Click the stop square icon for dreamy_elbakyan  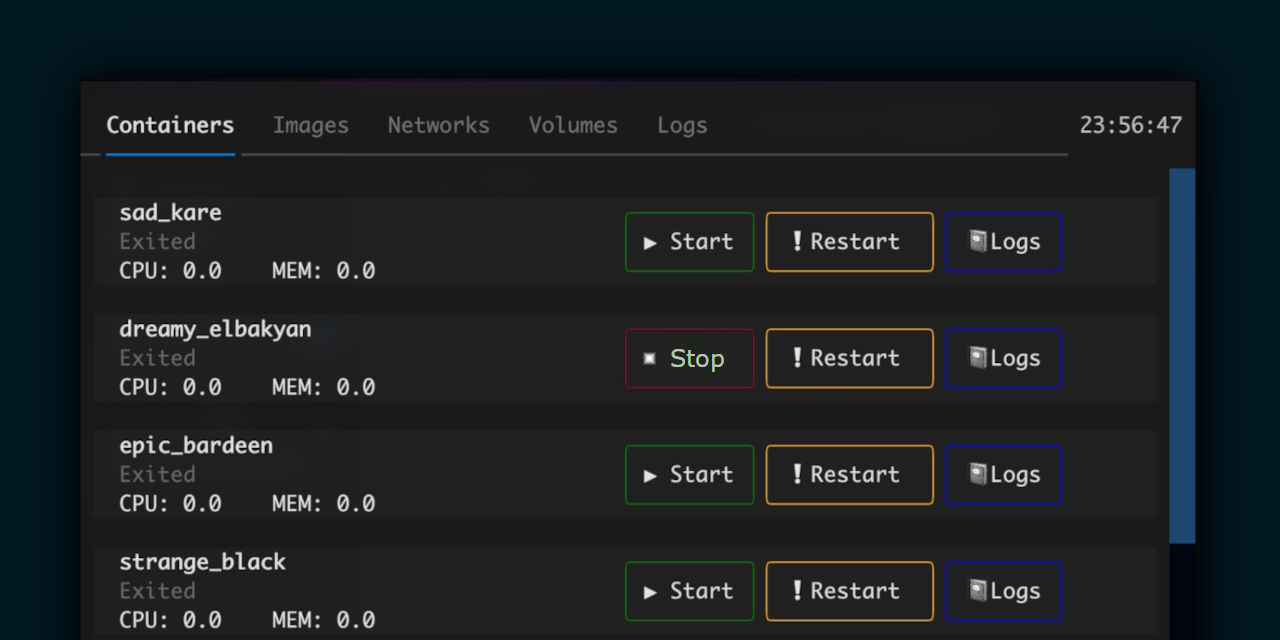(650, 359)
